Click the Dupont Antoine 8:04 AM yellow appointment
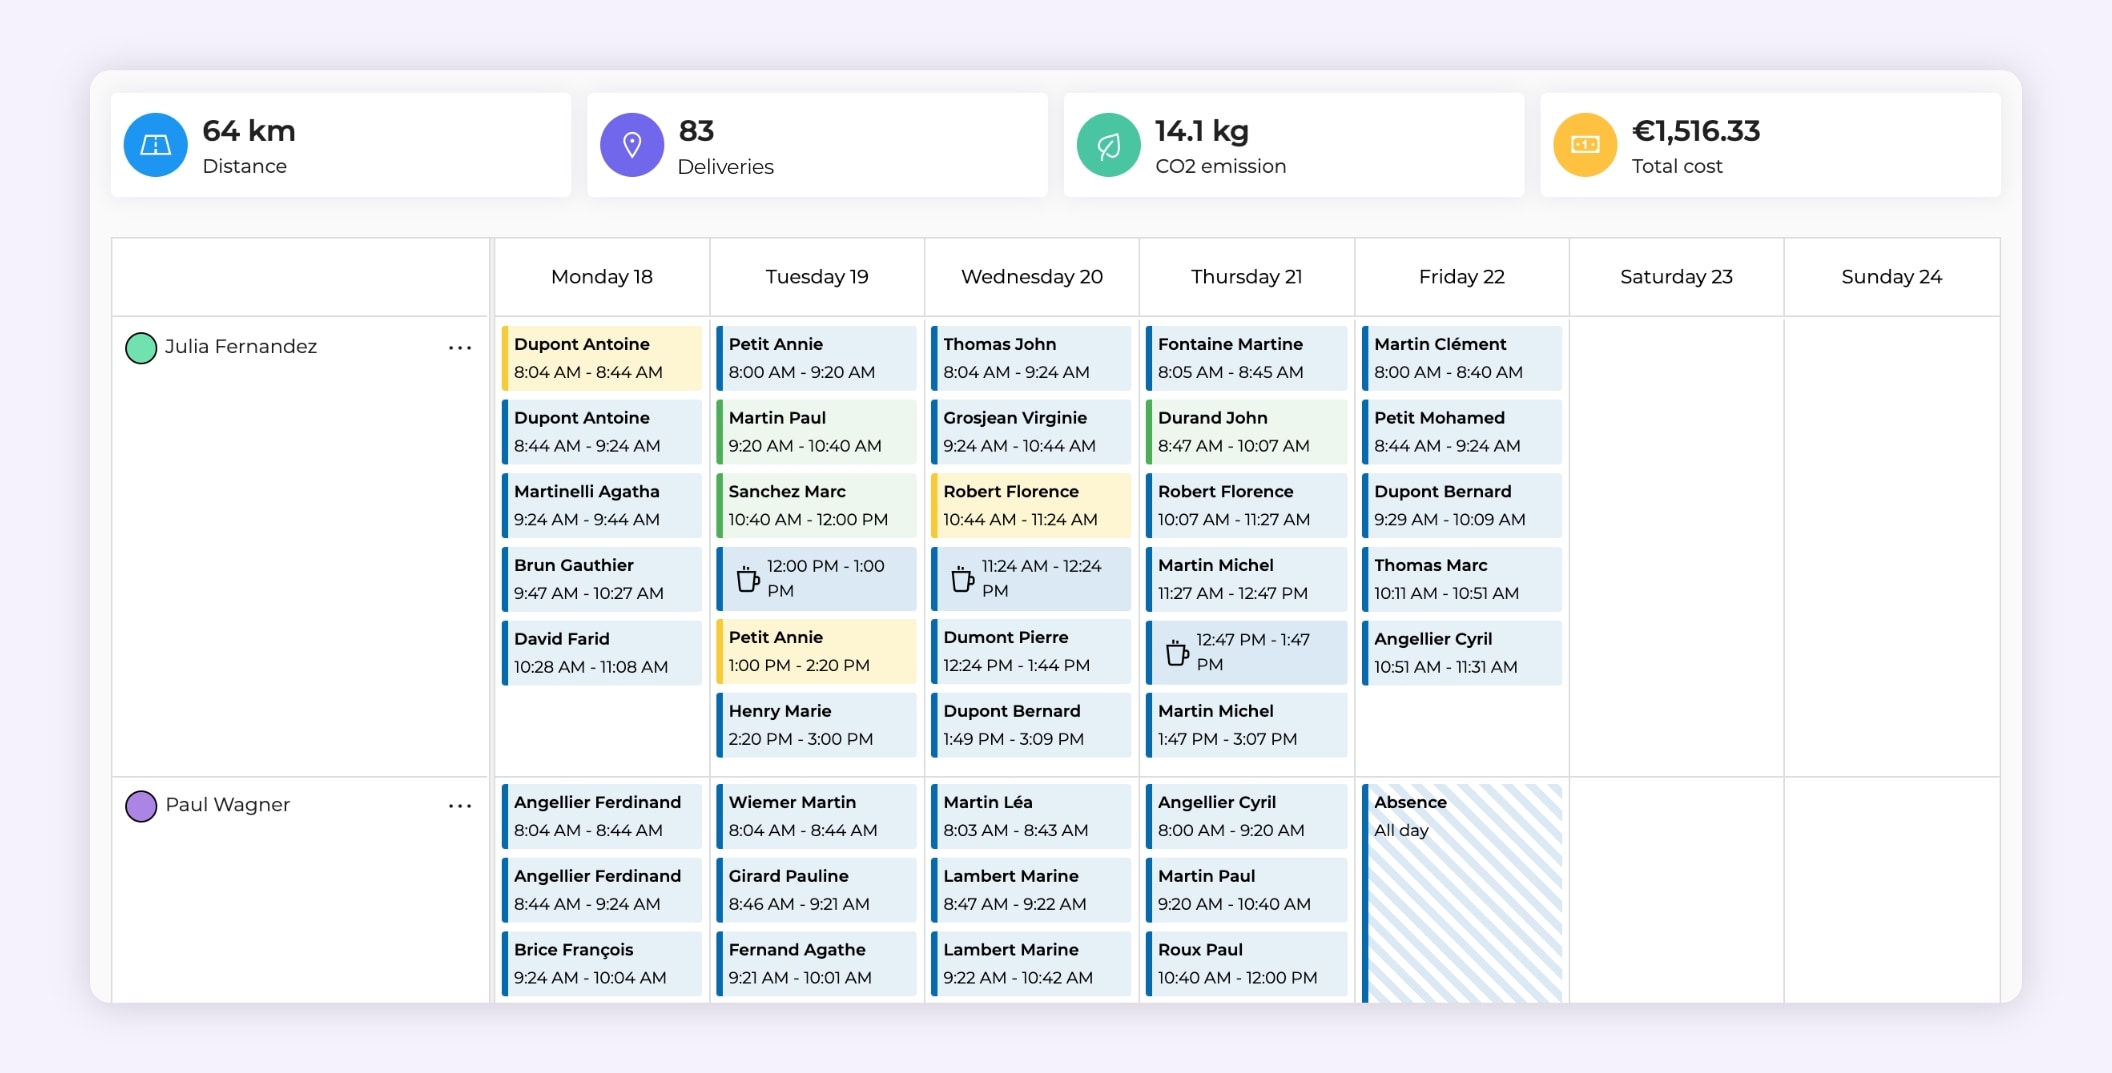This screenshot has width=2112, height=1073. [x=601, y=358]
